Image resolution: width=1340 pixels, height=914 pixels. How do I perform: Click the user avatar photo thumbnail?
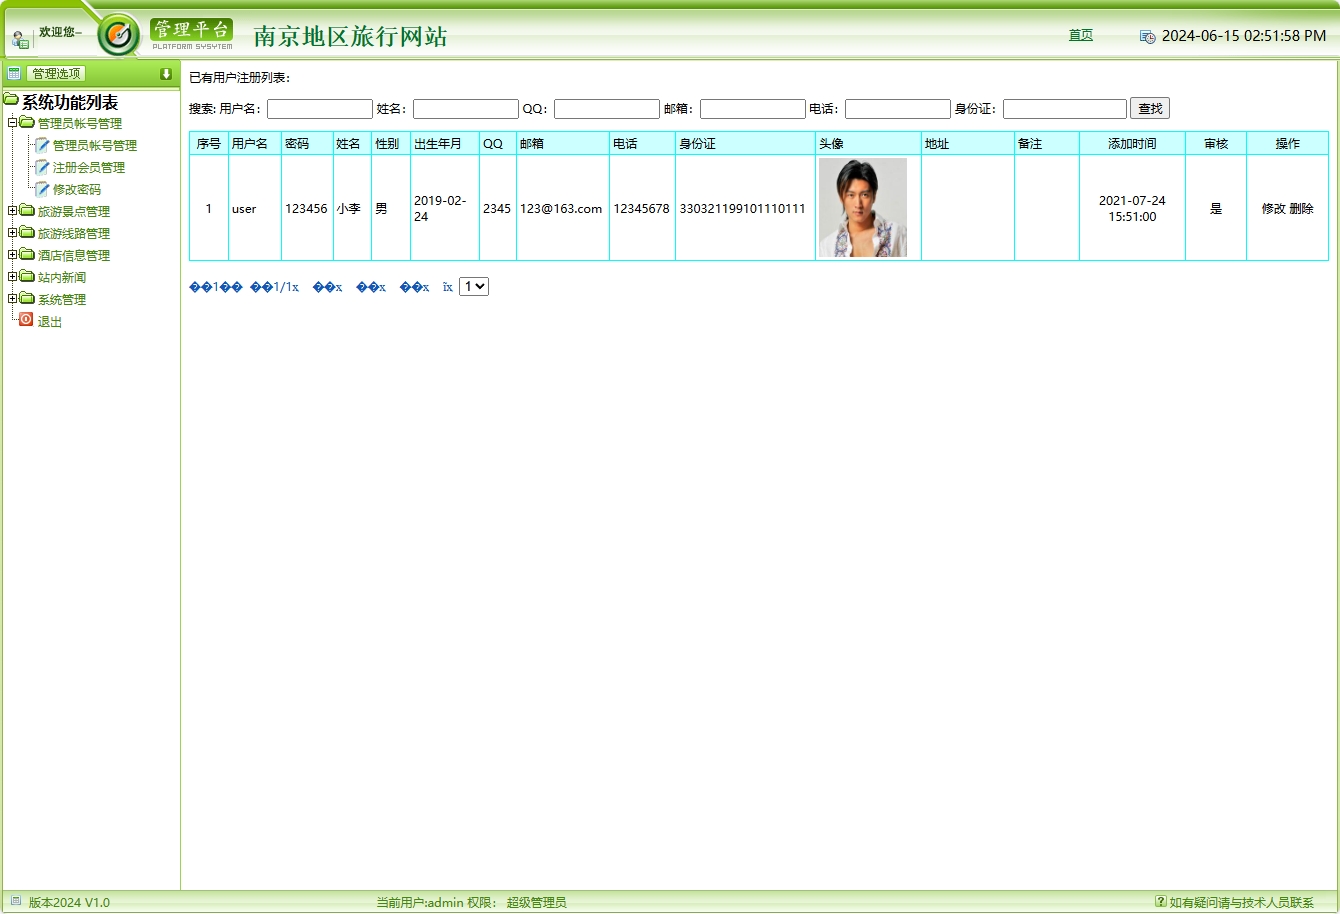pyautogui.click(x=862, y=208)
